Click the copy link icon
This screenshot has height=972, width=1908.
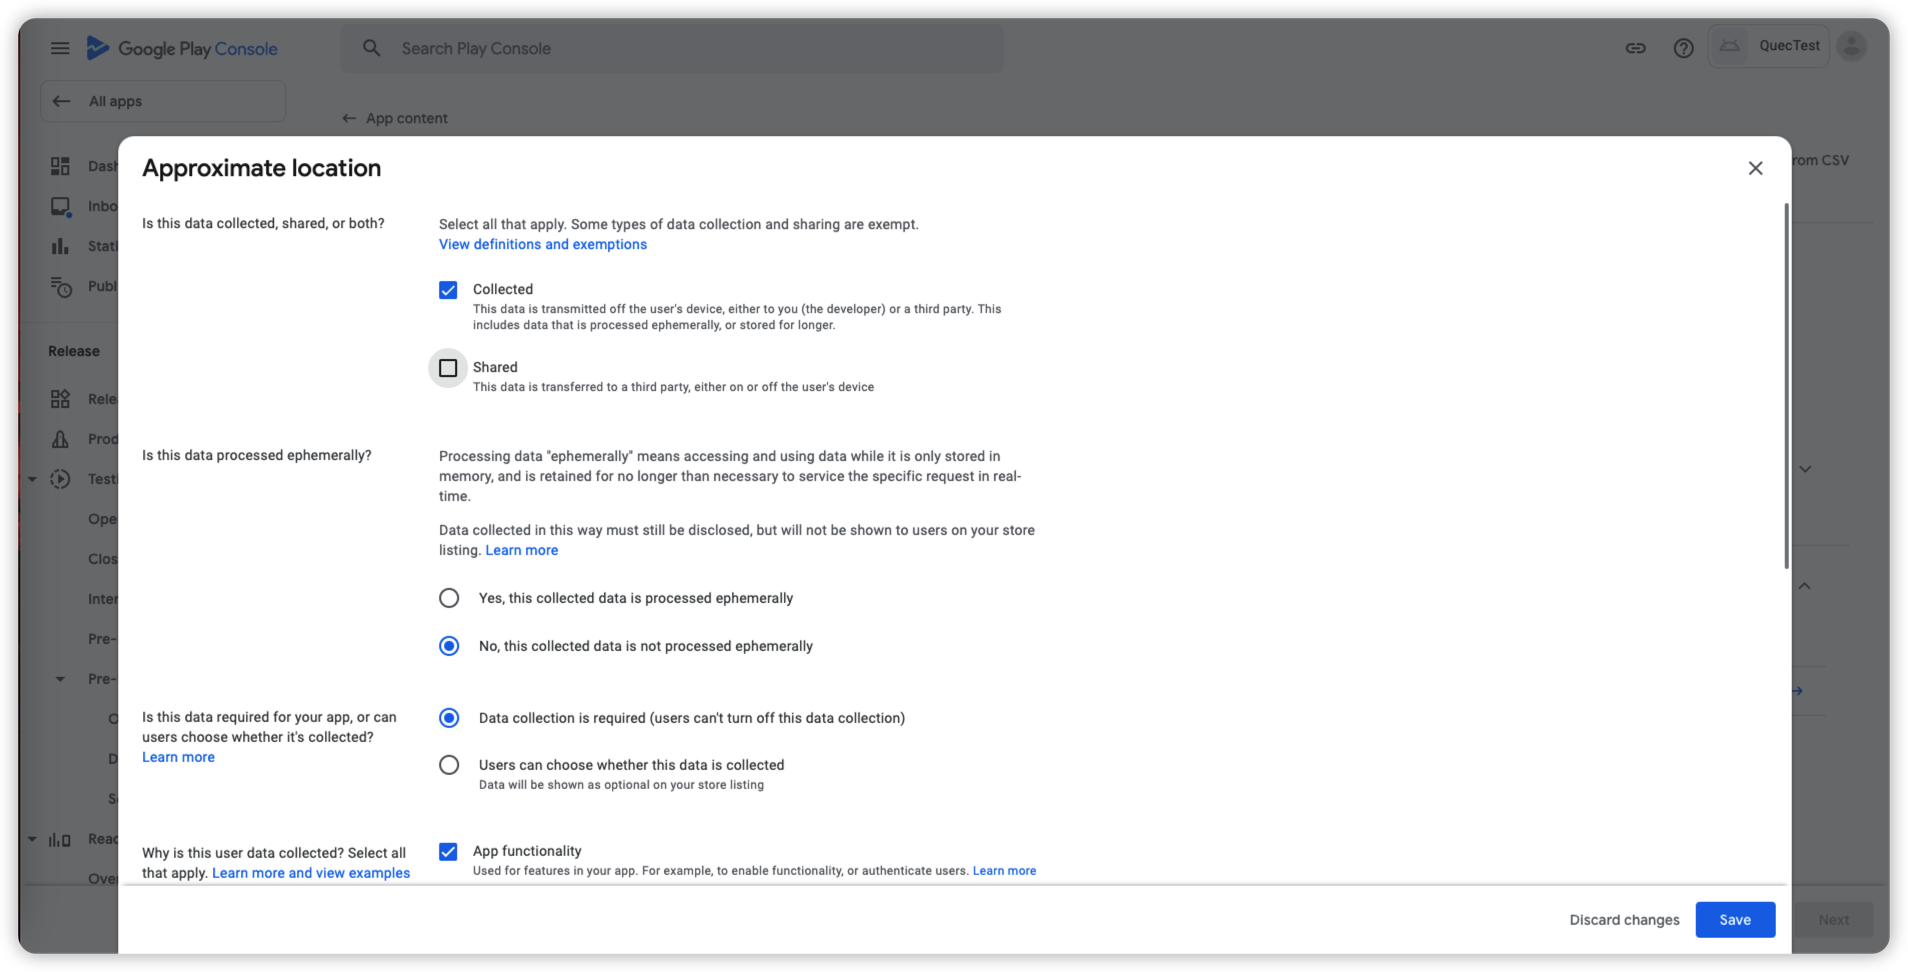tap(1635, 48)
